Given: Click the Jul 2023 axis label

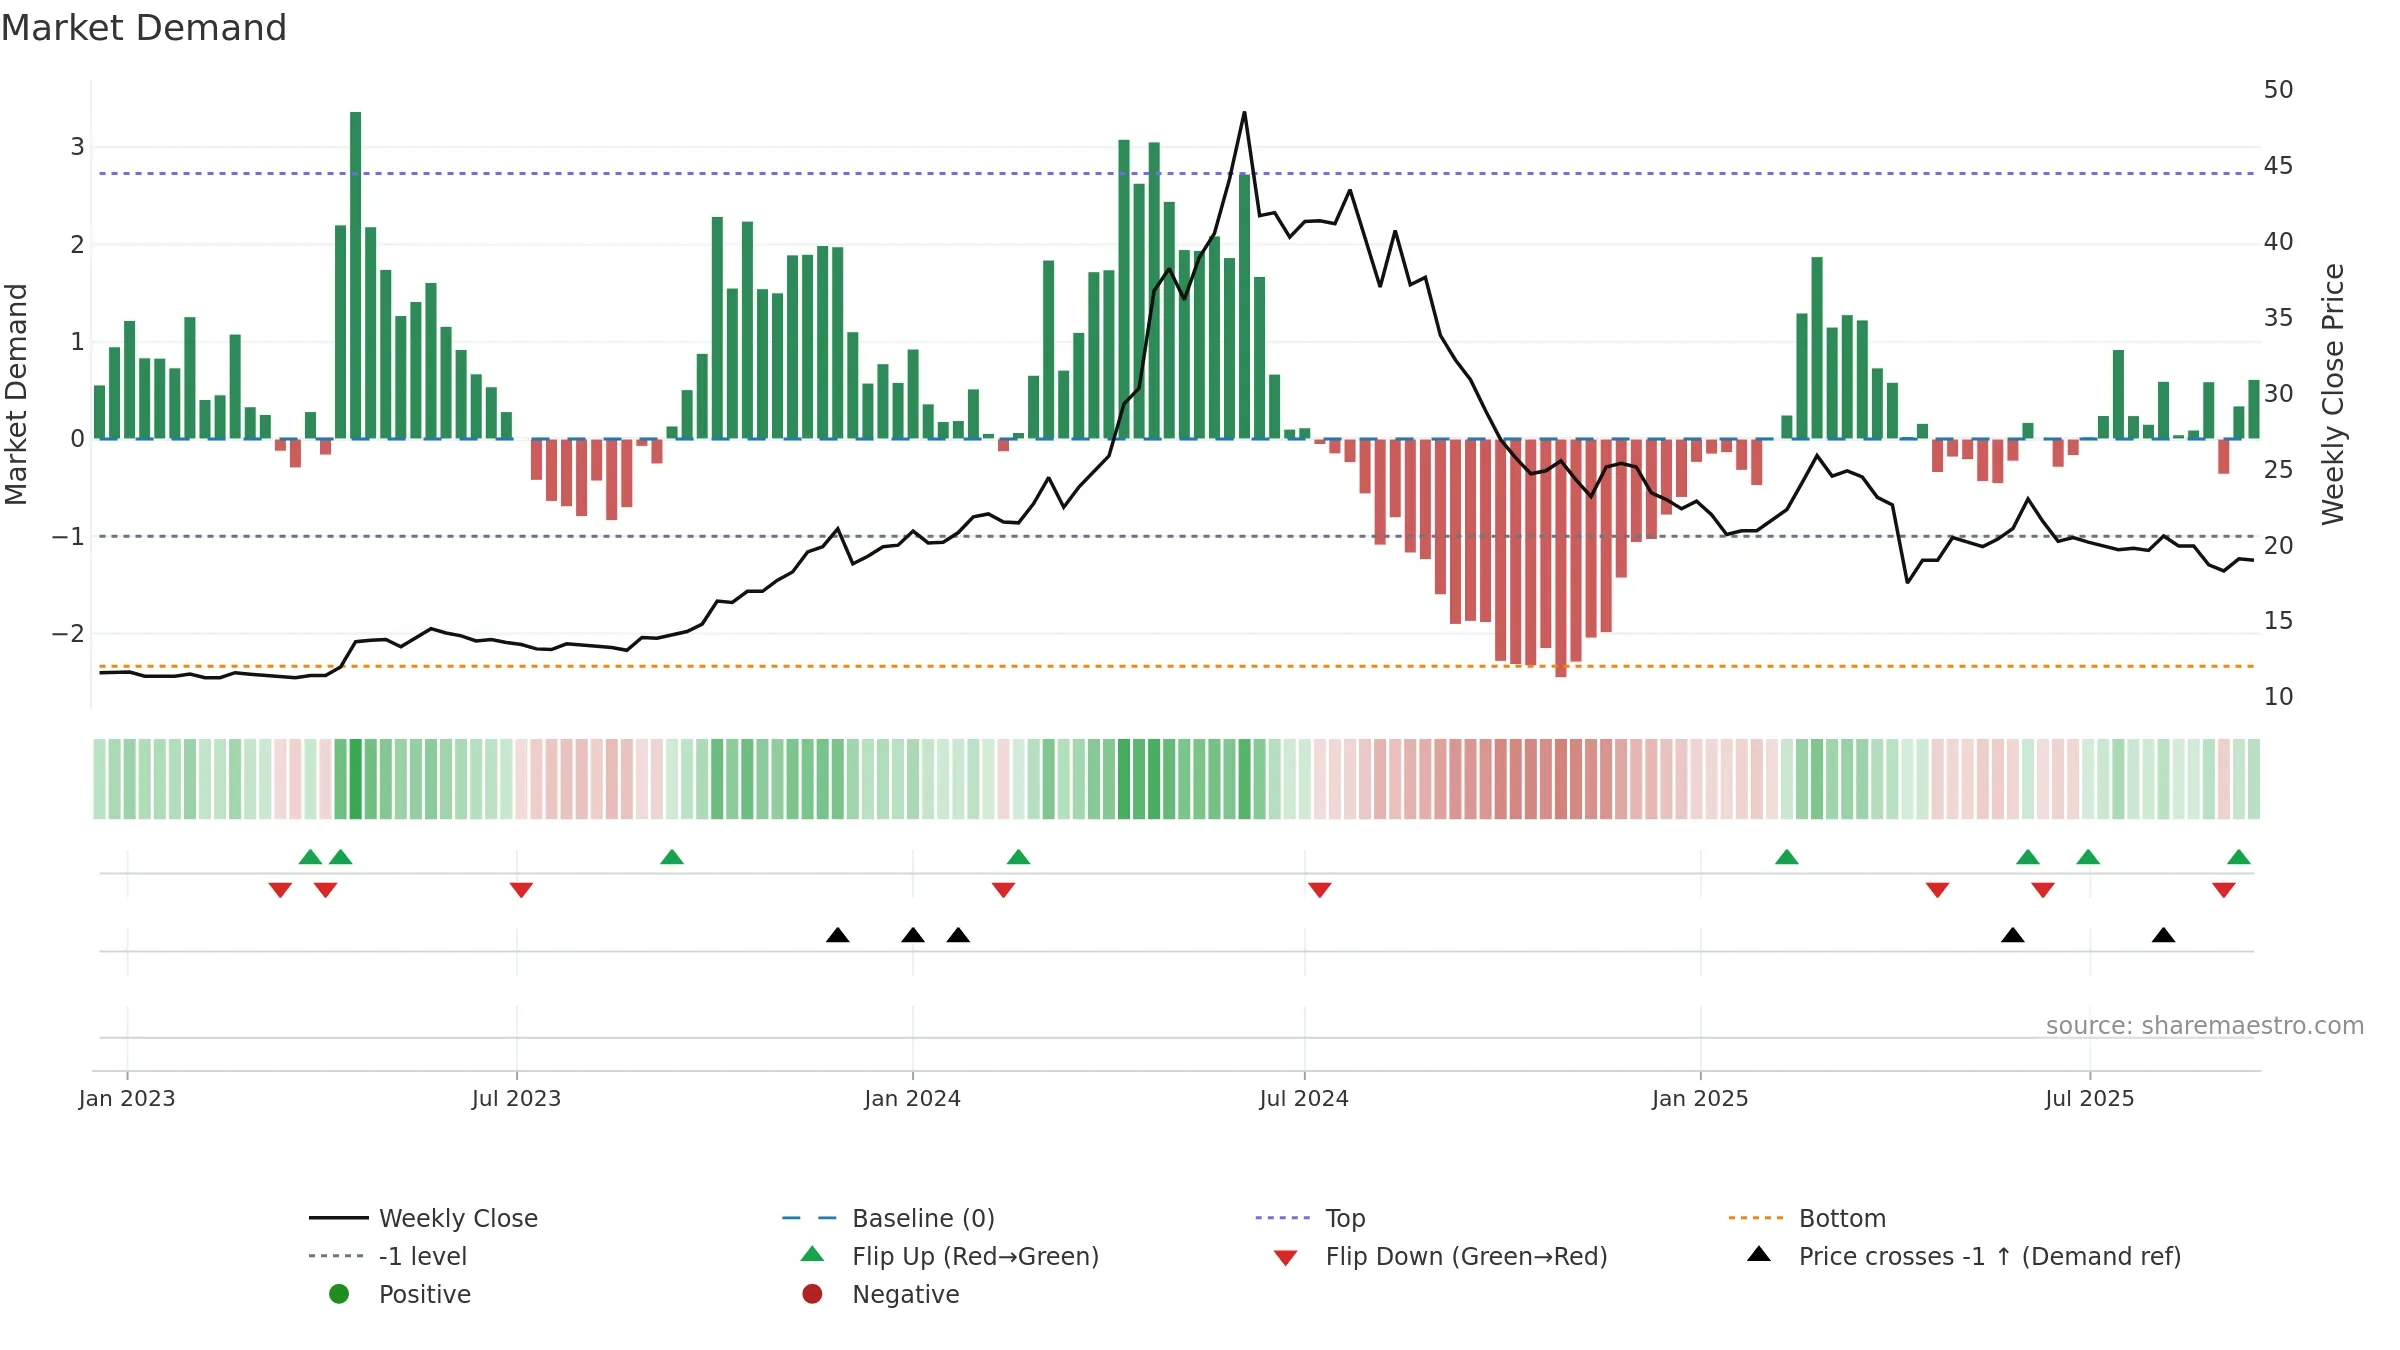Looking at the screenshot, I should tap(517, 1099).
